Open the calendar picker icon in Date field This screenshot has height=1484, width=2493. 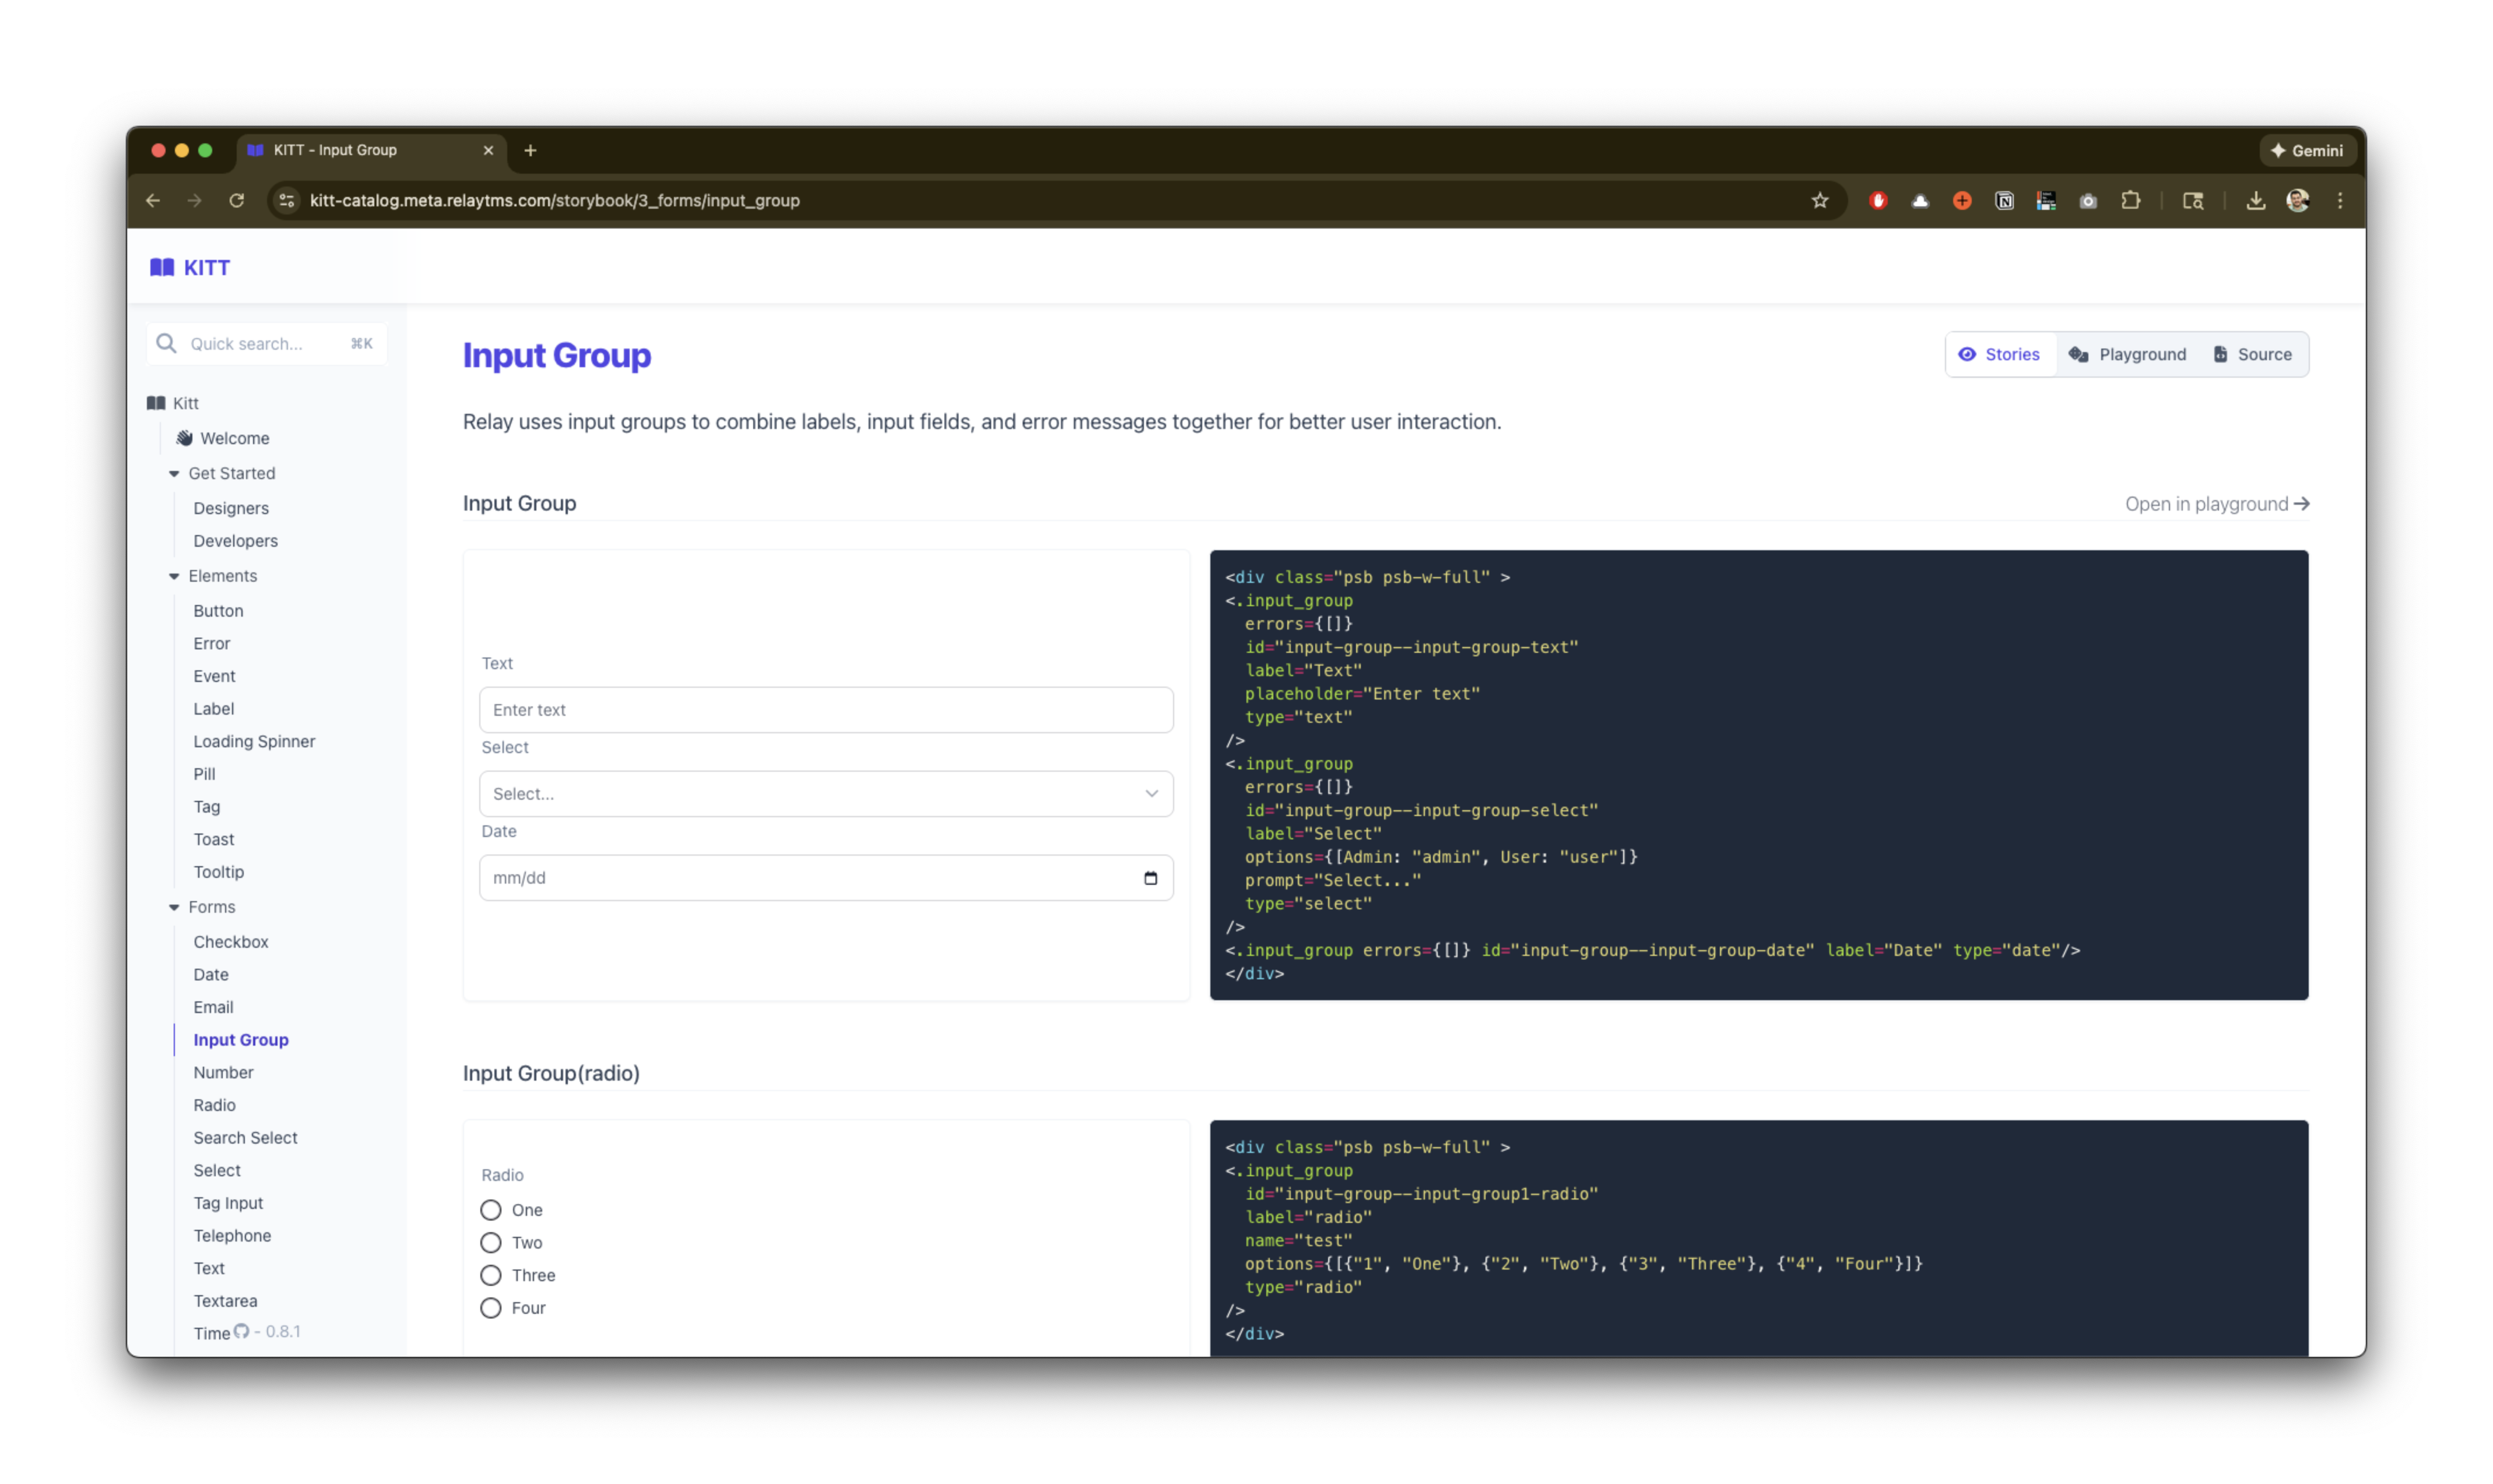[1150, 878]
